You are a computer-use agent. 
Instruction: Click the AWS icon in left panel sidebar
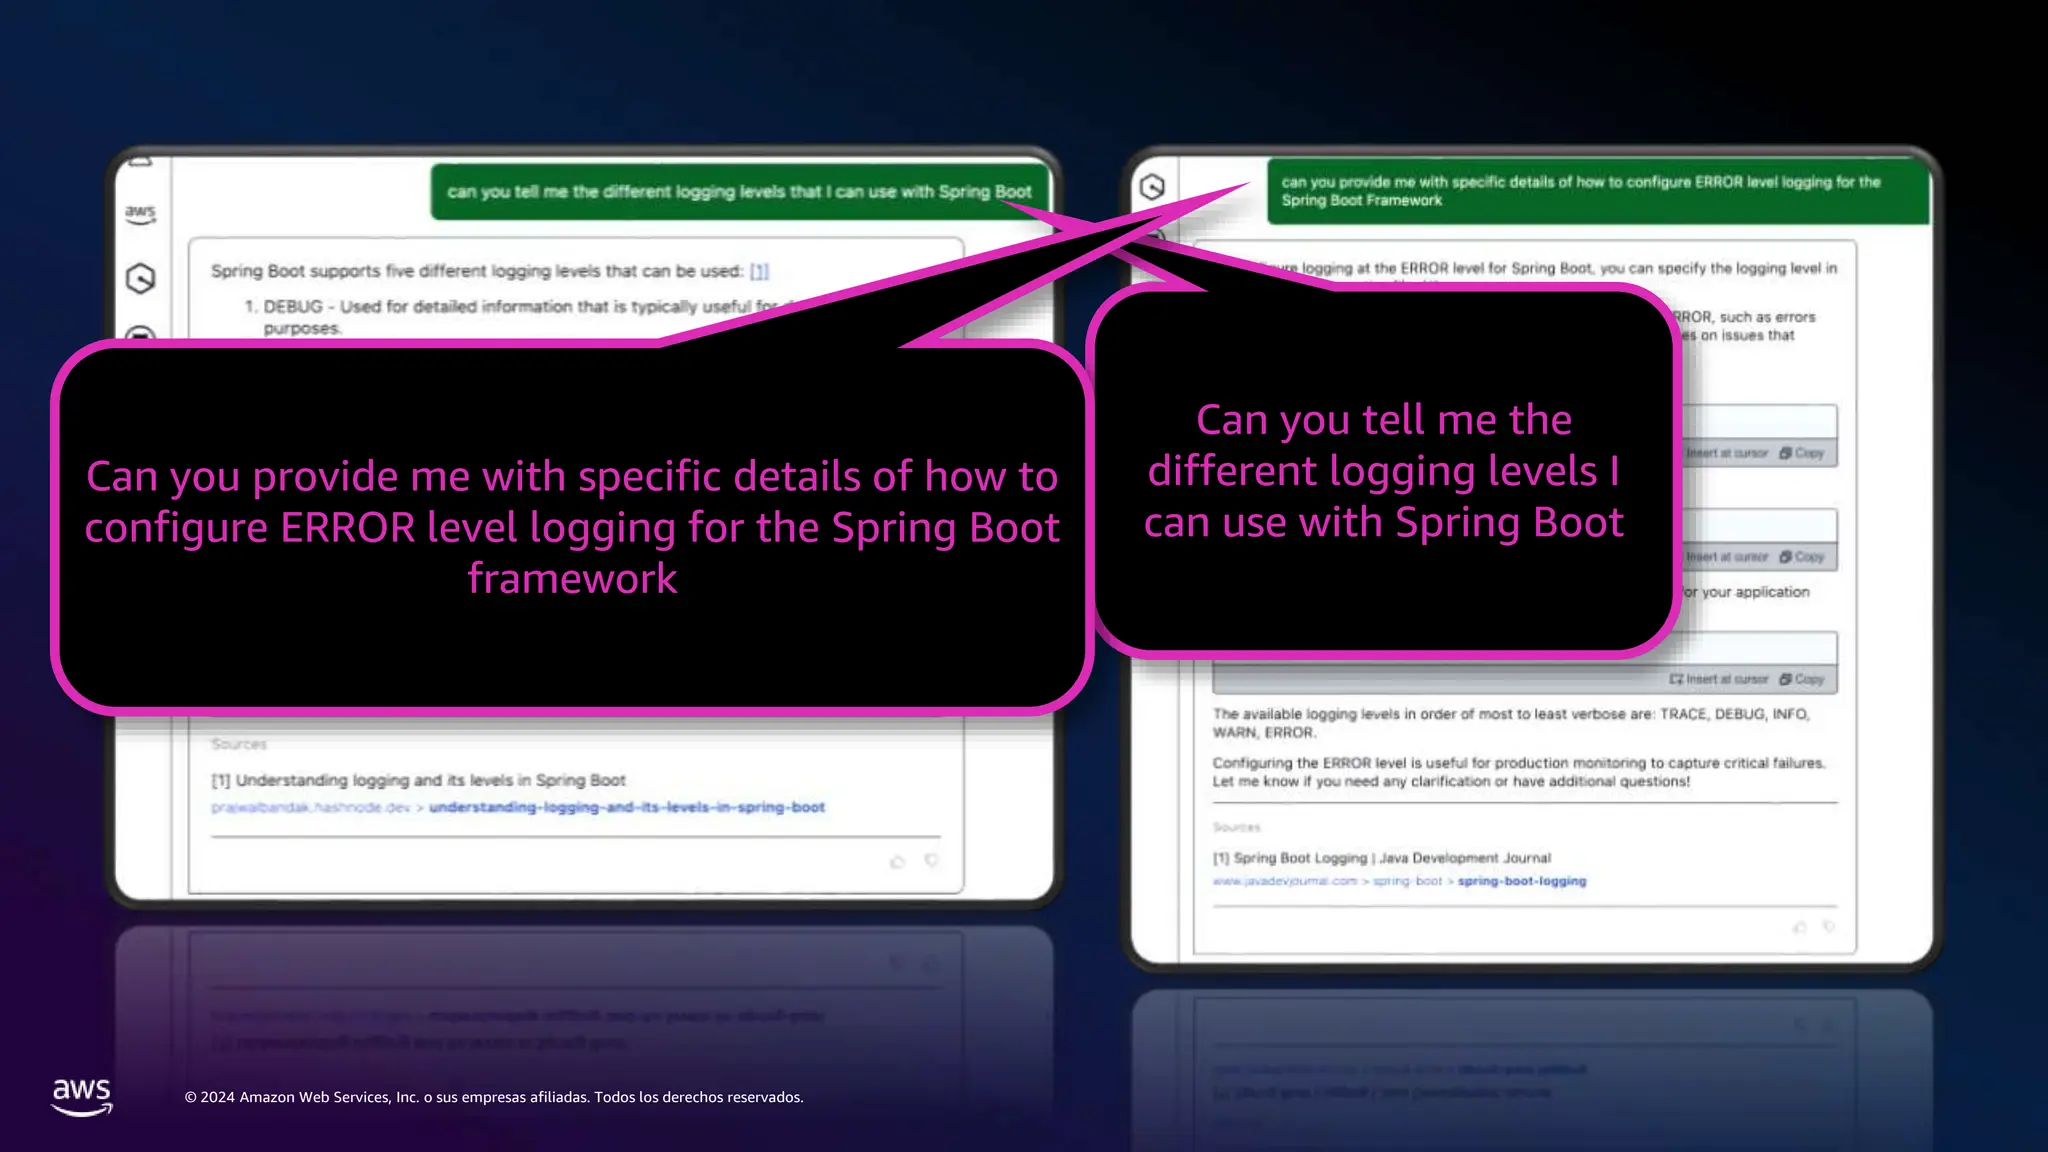pyautogui.click(x=140, y=213)
